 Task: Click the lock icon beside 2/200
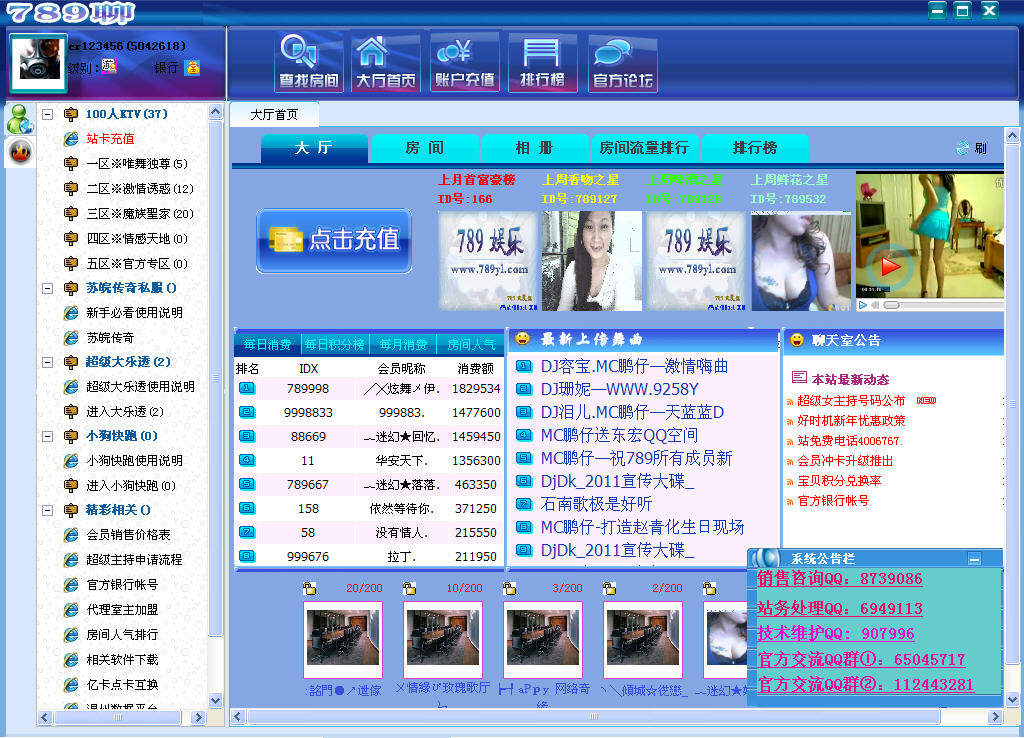(609, 588)
